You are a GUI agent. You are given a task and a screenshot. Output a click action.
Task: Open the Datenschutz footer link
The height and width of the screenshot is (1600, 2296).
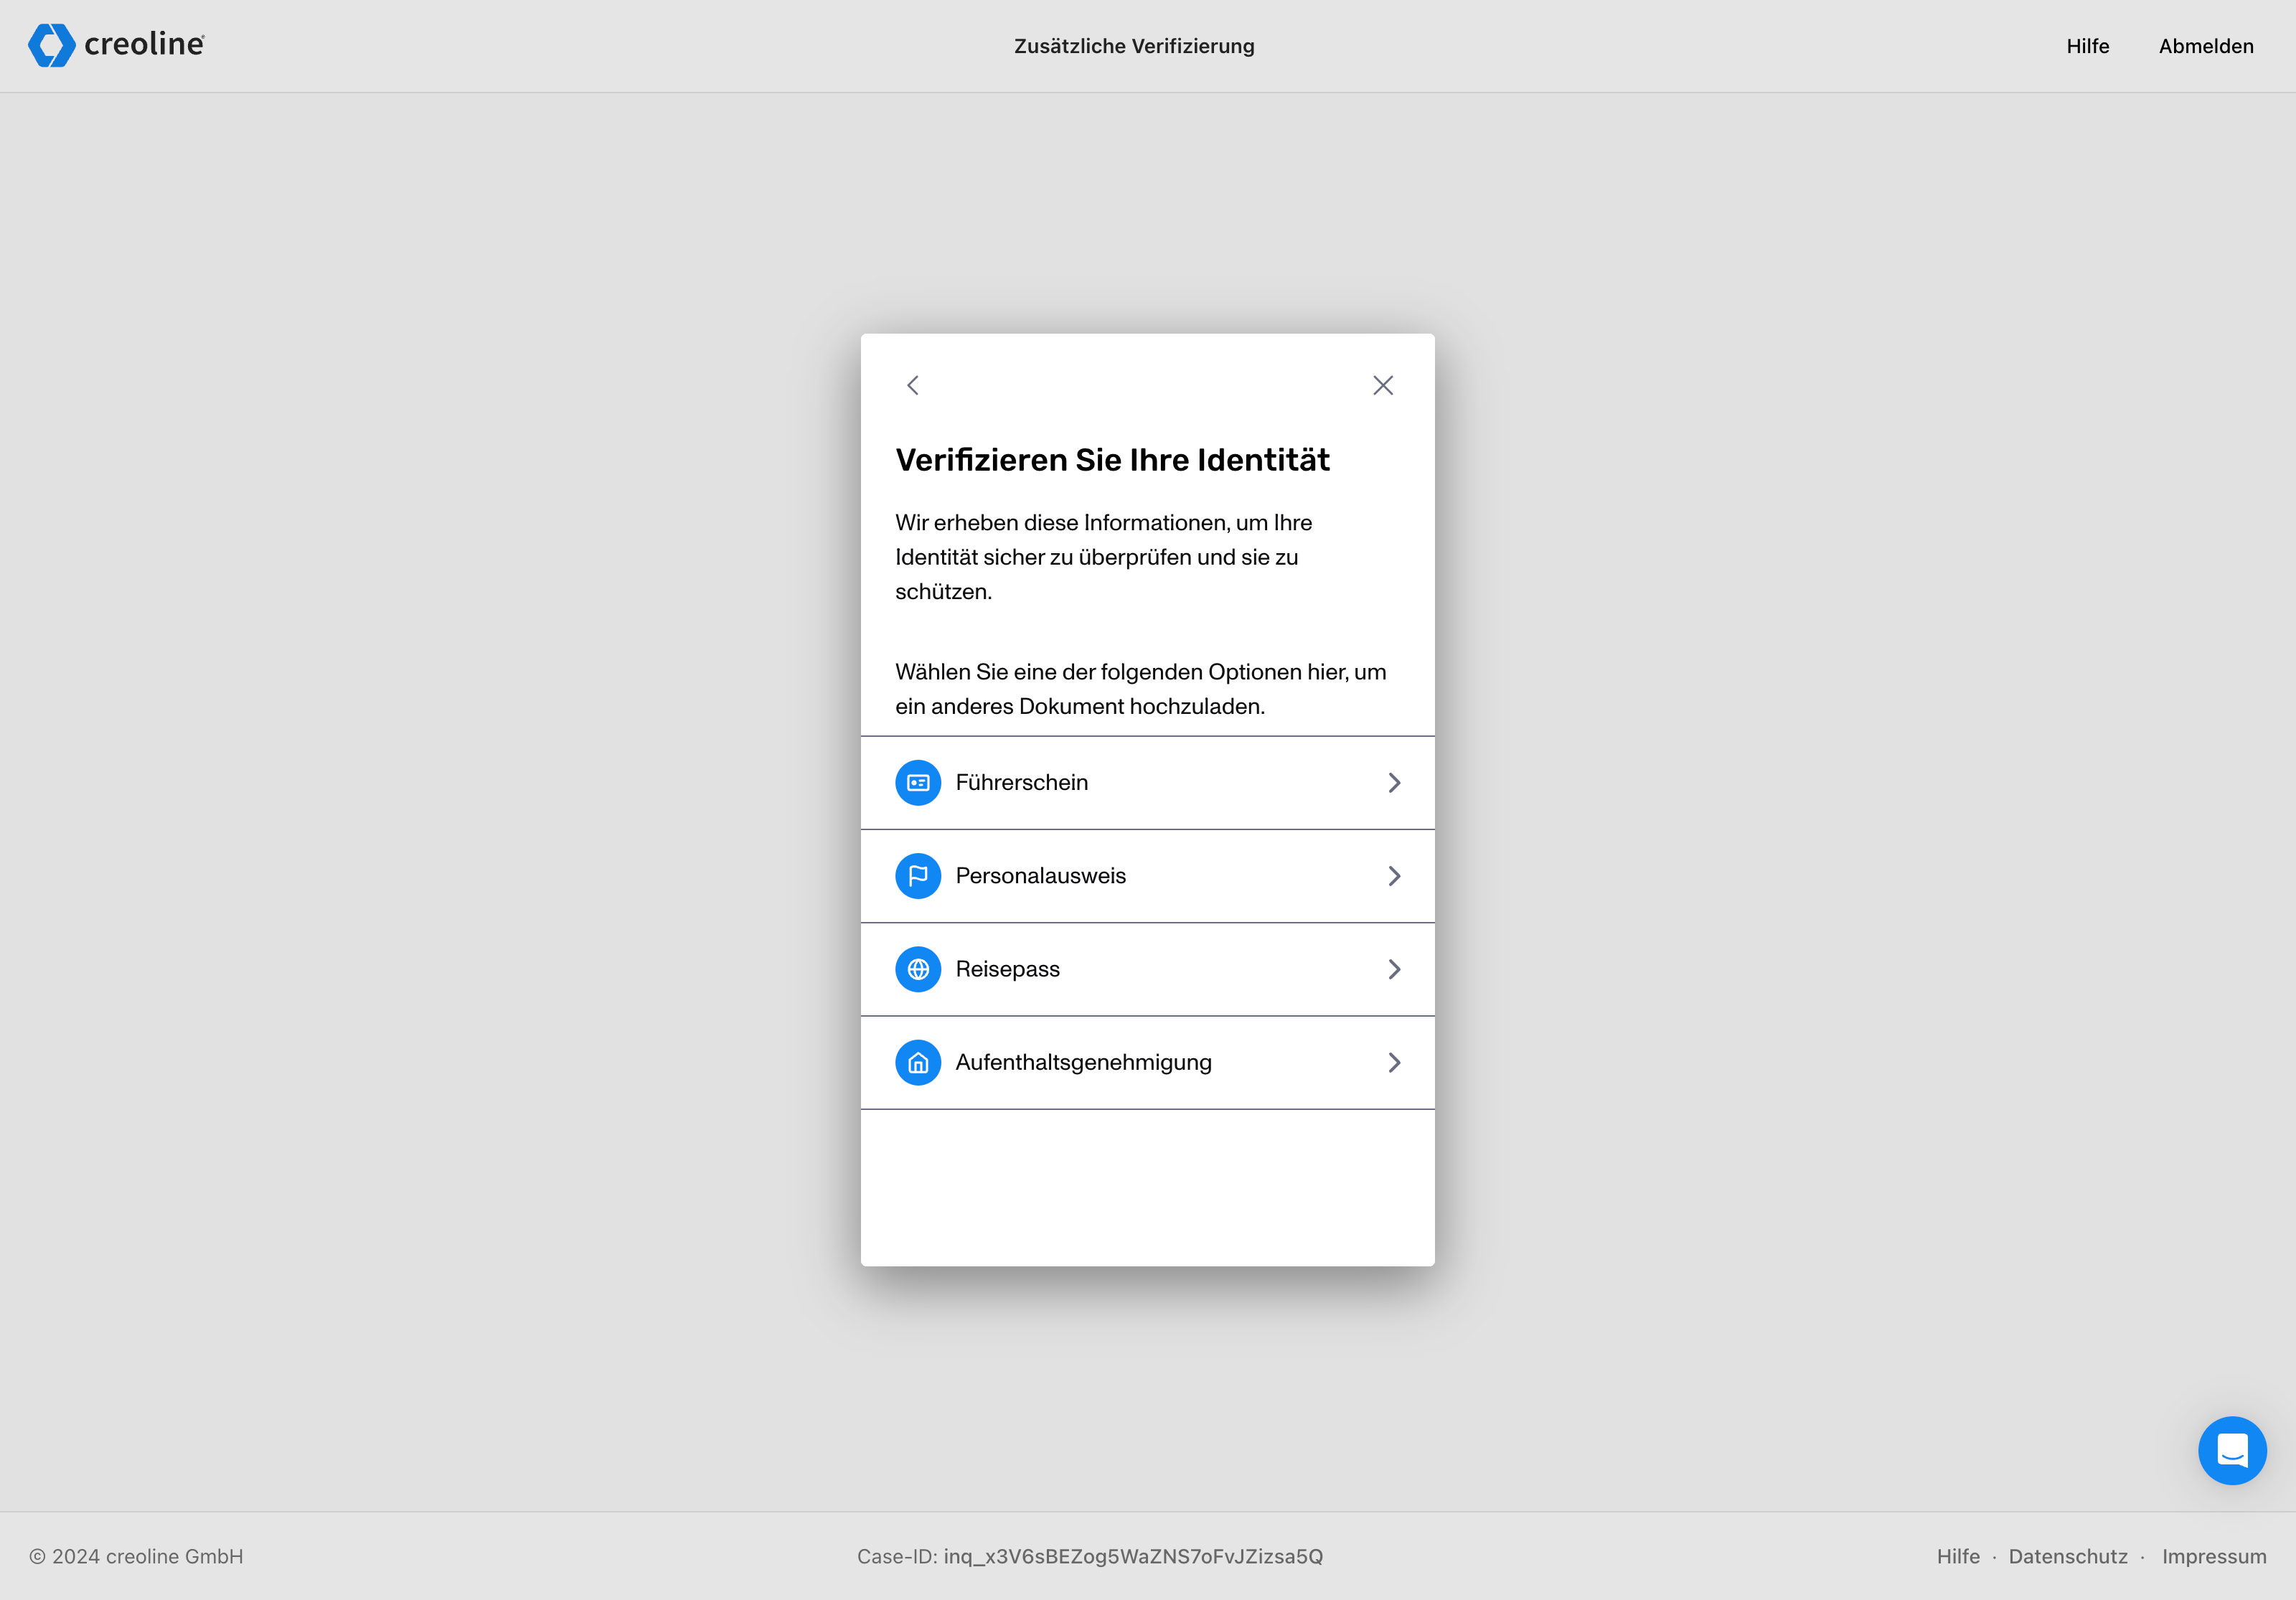tap(2068, 1556)
